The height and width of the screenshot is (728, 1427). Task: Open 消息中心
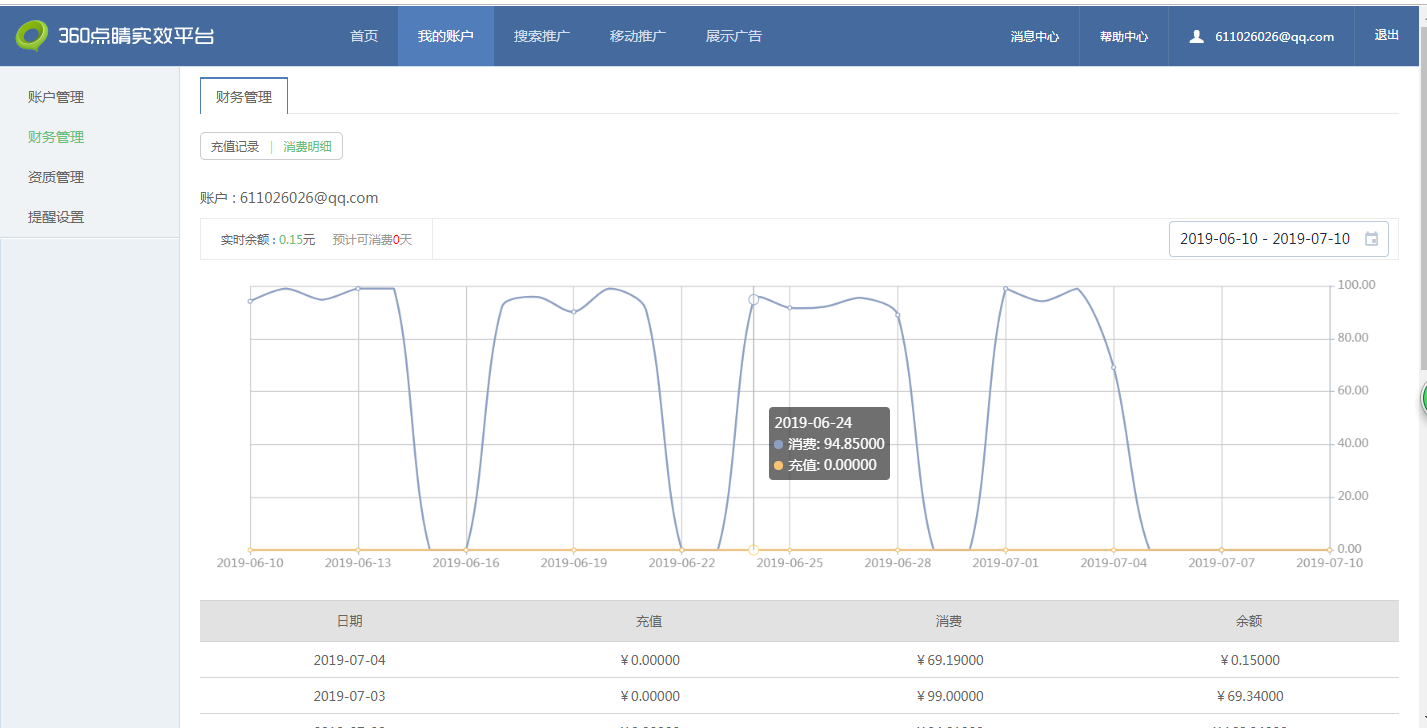point(1035,36)
